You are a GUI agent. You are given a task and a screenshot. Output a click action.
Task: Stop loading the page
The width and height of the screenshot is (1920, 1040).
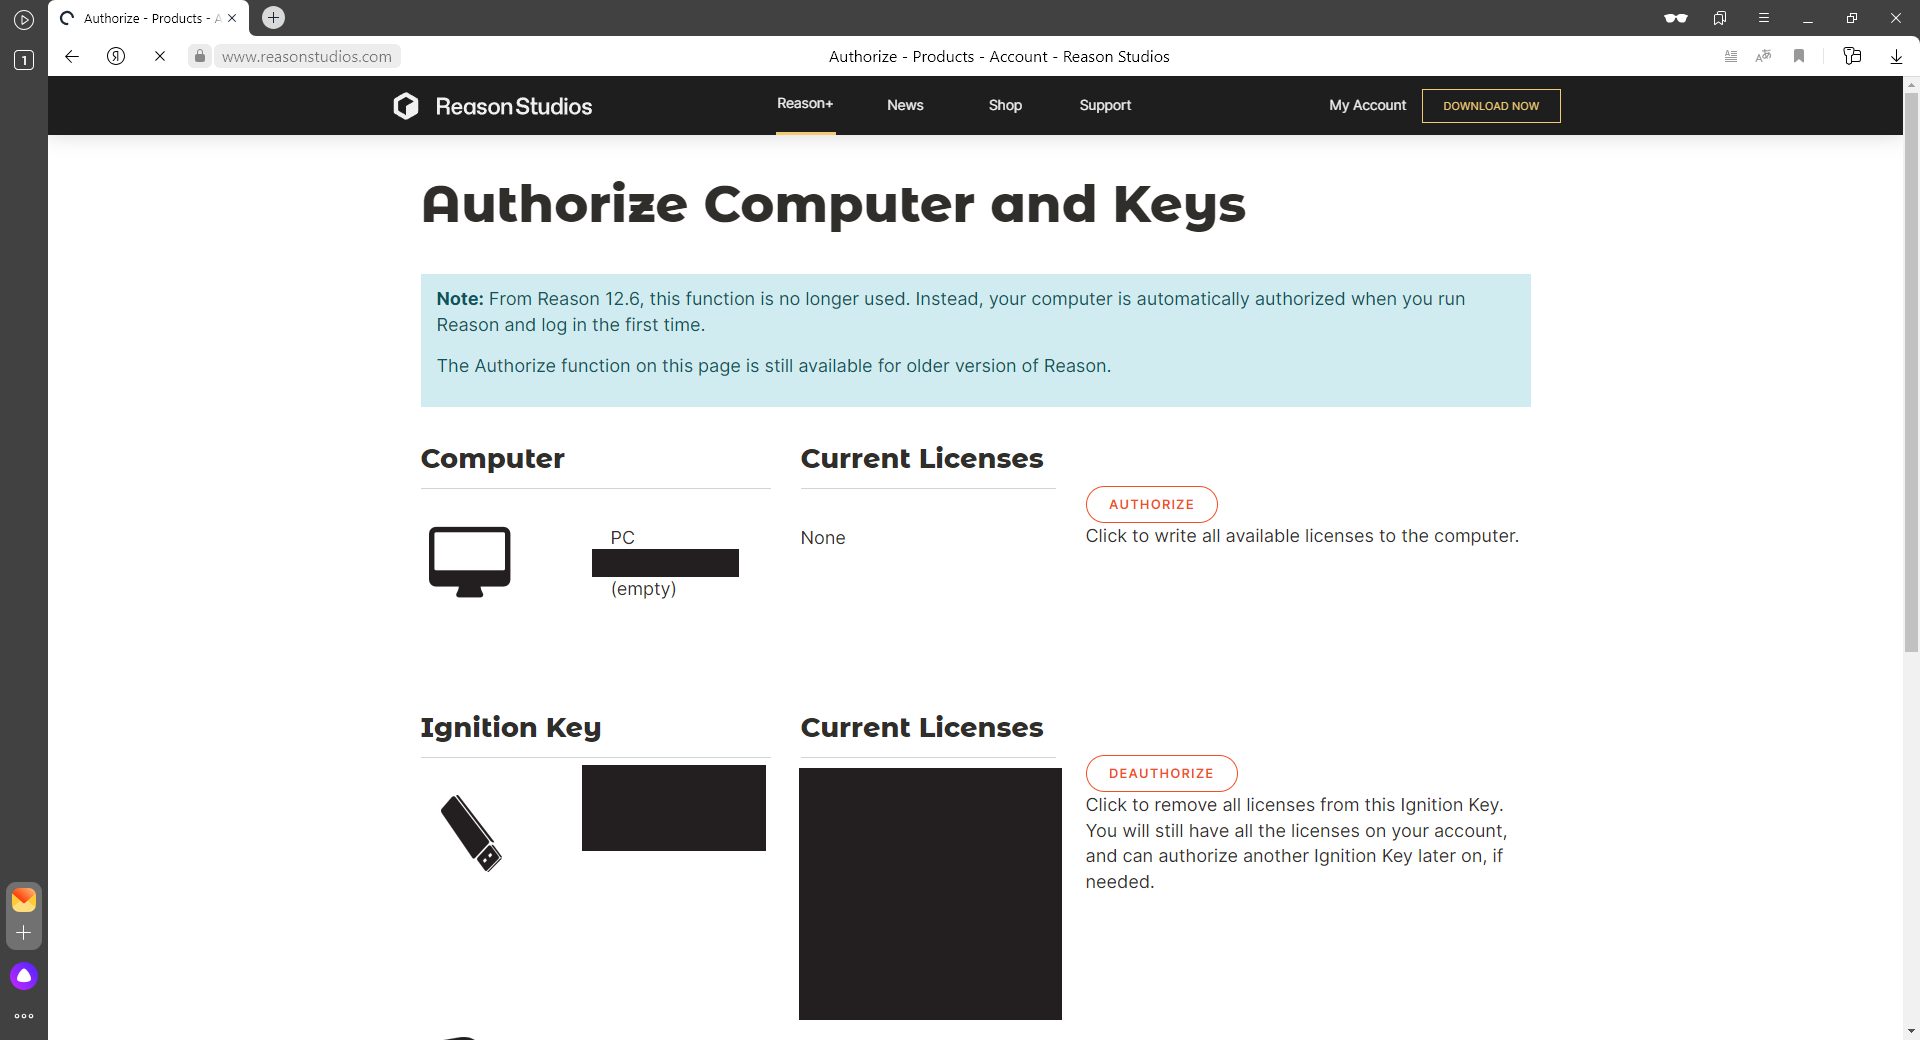click(x=159, y=56)
